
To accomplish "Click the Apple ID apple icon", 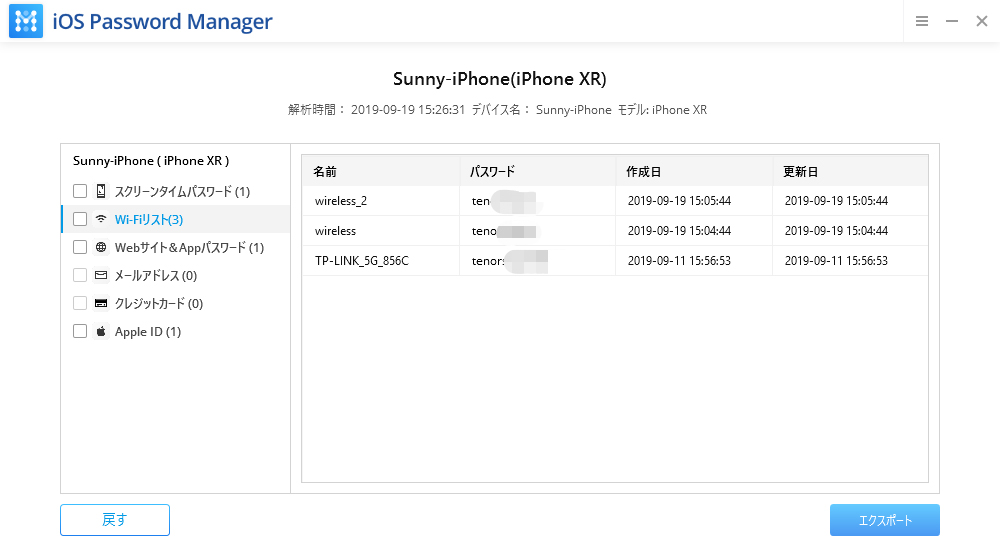I will click(x=101, y=331).
